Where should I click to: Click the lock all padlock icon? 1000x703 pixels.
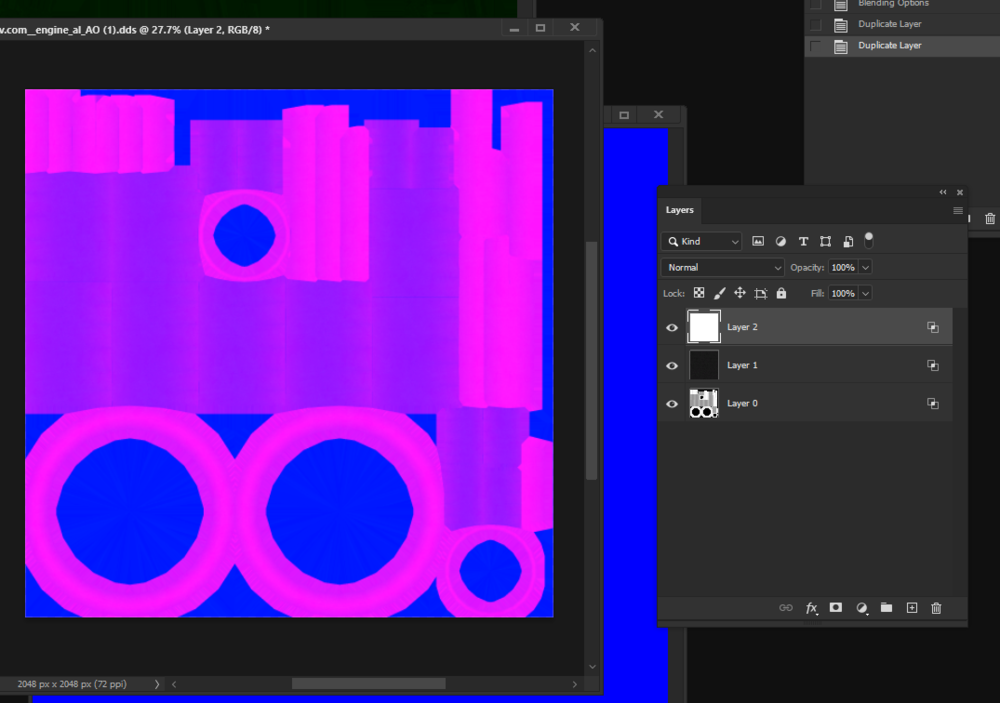point(781,294)
